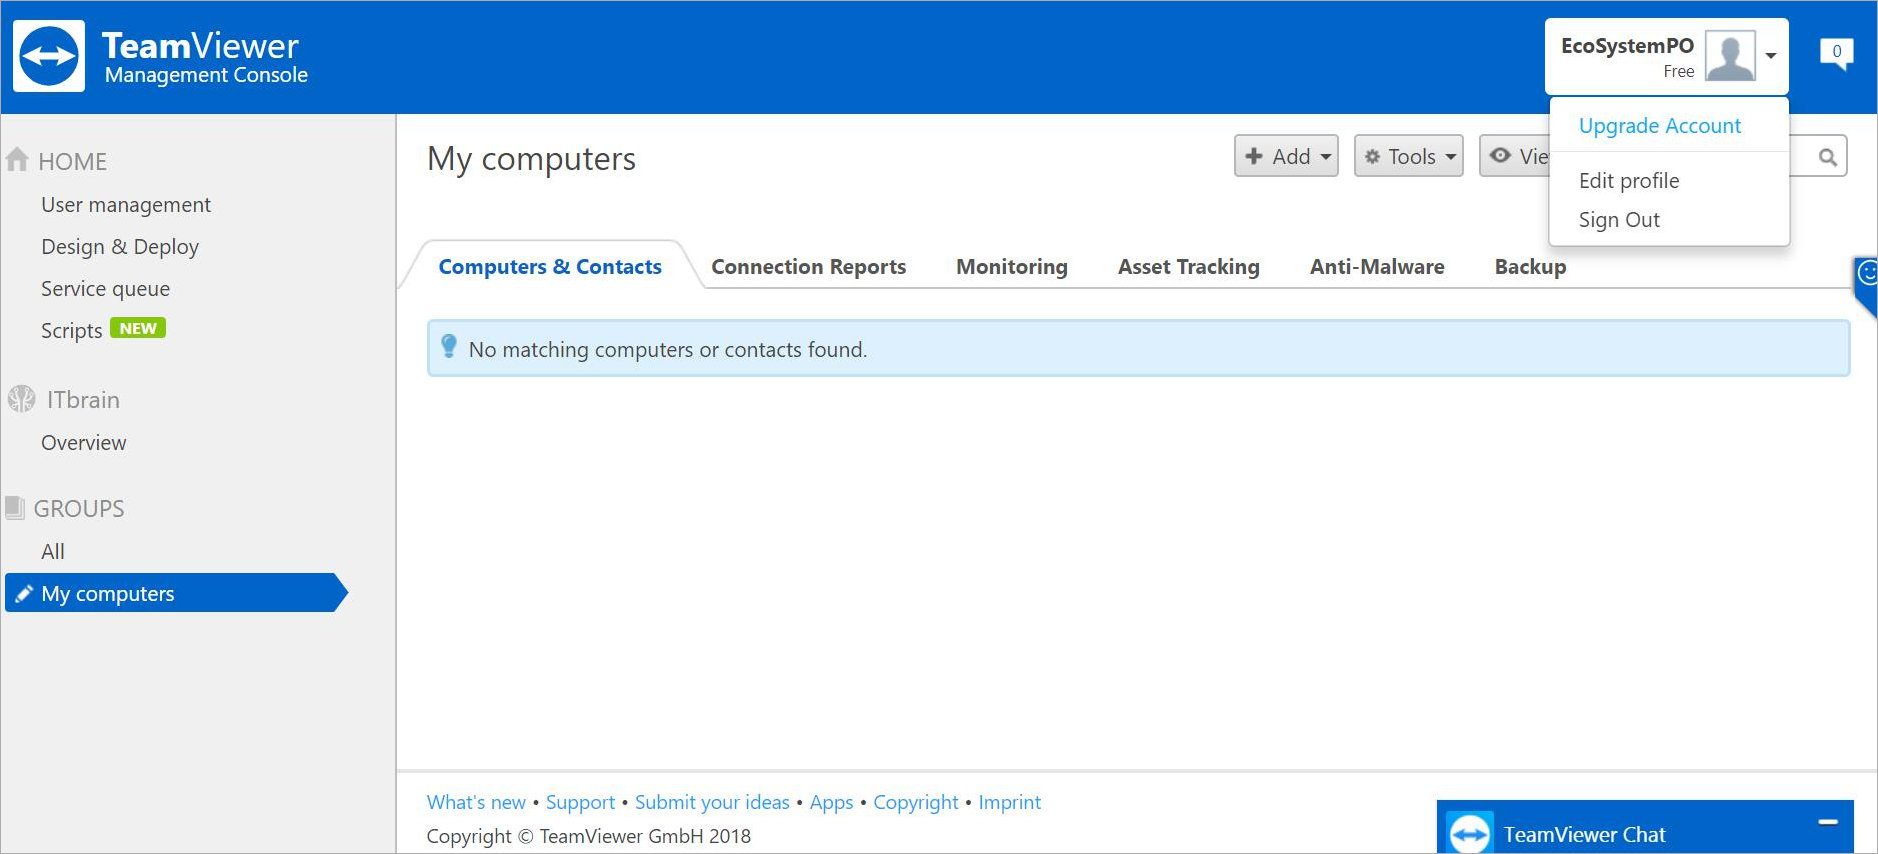Click the No matching computers notice
Viewport: 1878px width, 854px height.
(x=1138, y=348)
